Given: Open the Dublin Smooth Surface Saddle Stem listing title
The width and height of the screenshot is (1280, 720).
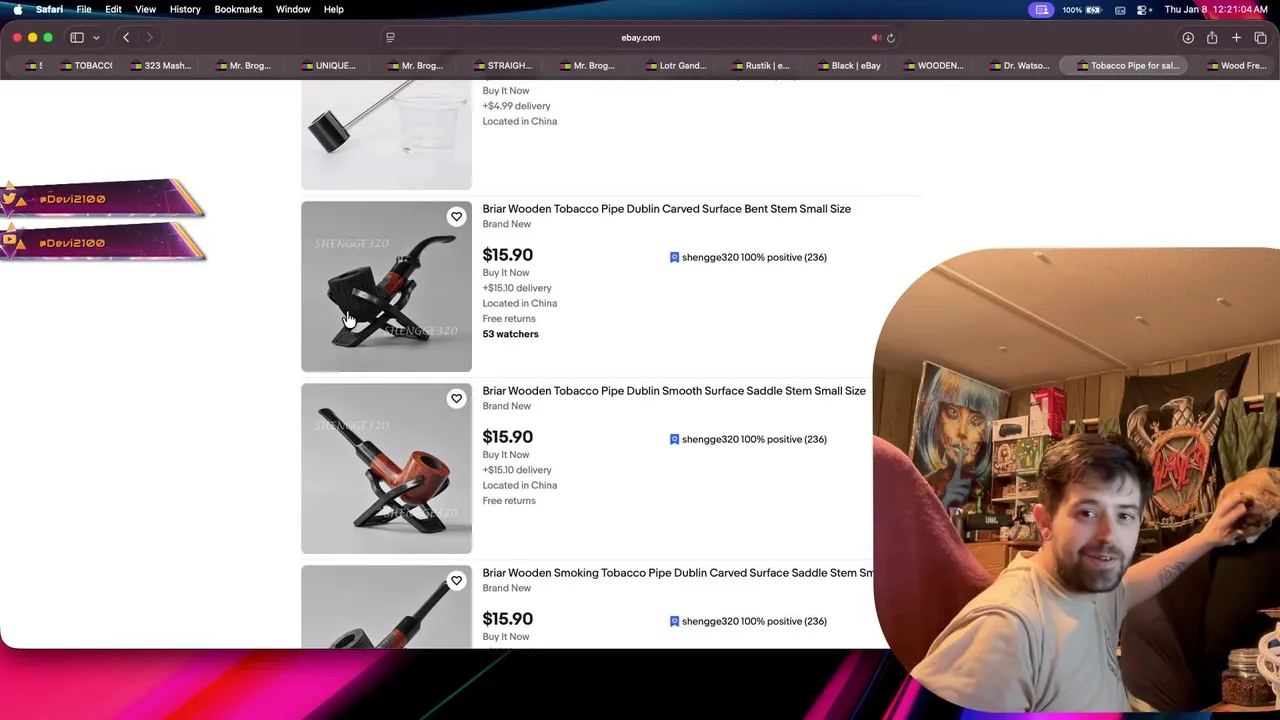Looking at the screenshot, I should [x=674, y=391].
